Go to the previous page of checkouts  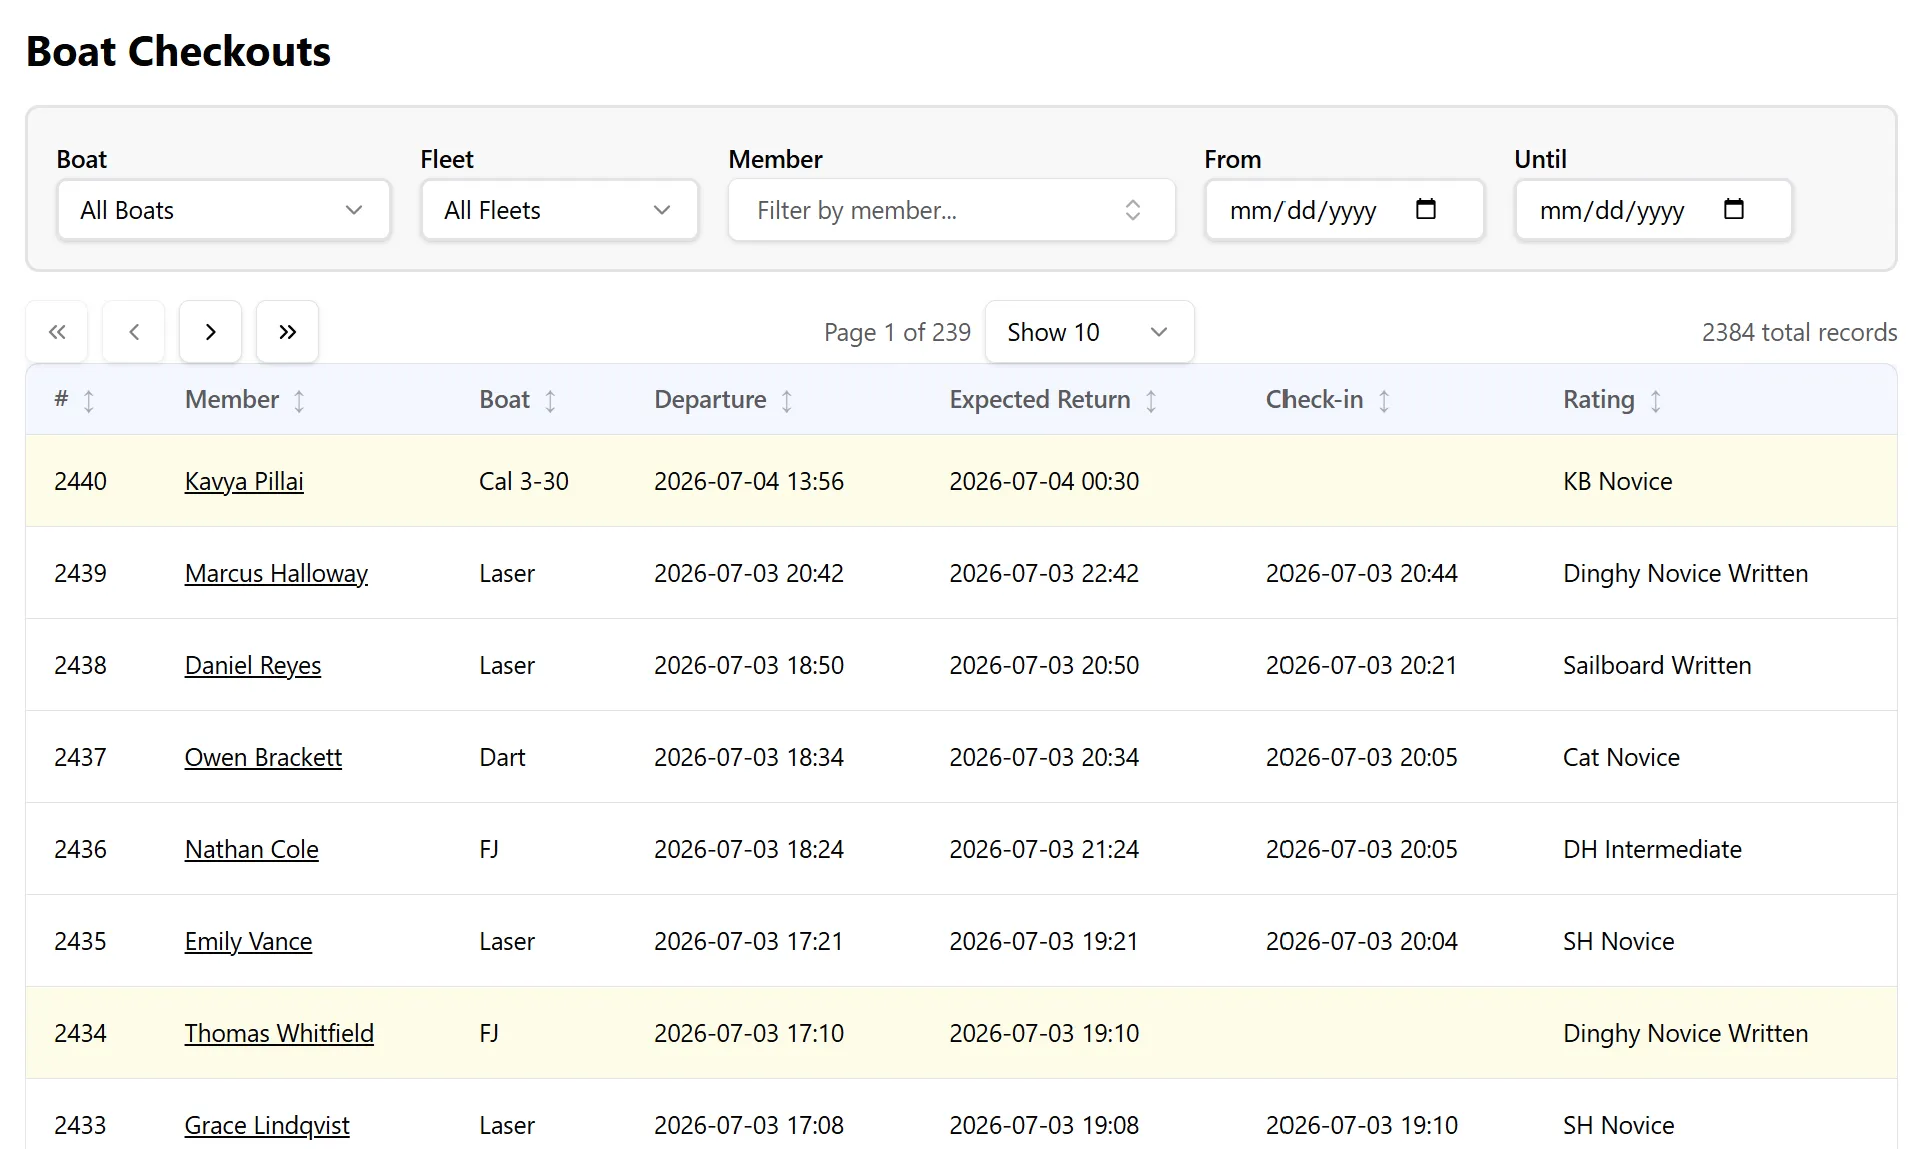(x=134, y=332)
